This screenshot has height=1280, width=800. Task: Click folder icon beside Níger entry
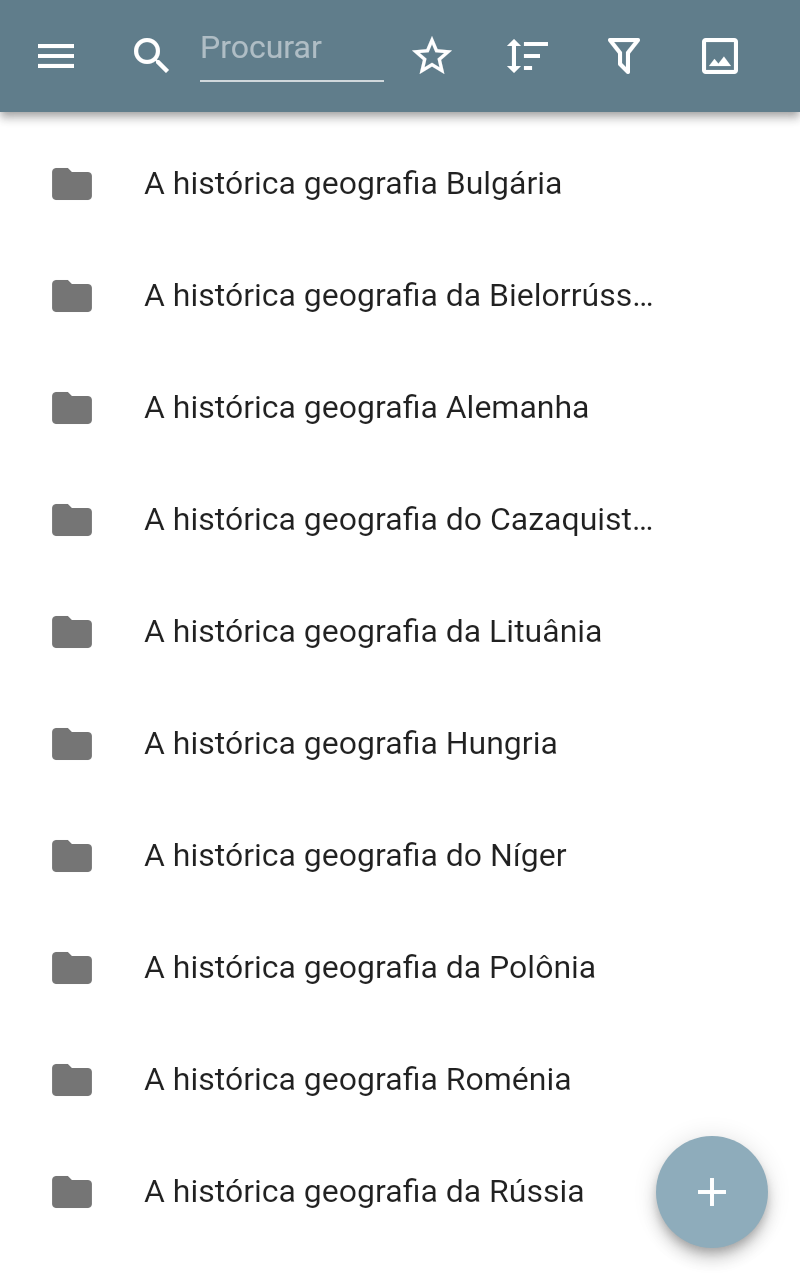click(72, 856)
